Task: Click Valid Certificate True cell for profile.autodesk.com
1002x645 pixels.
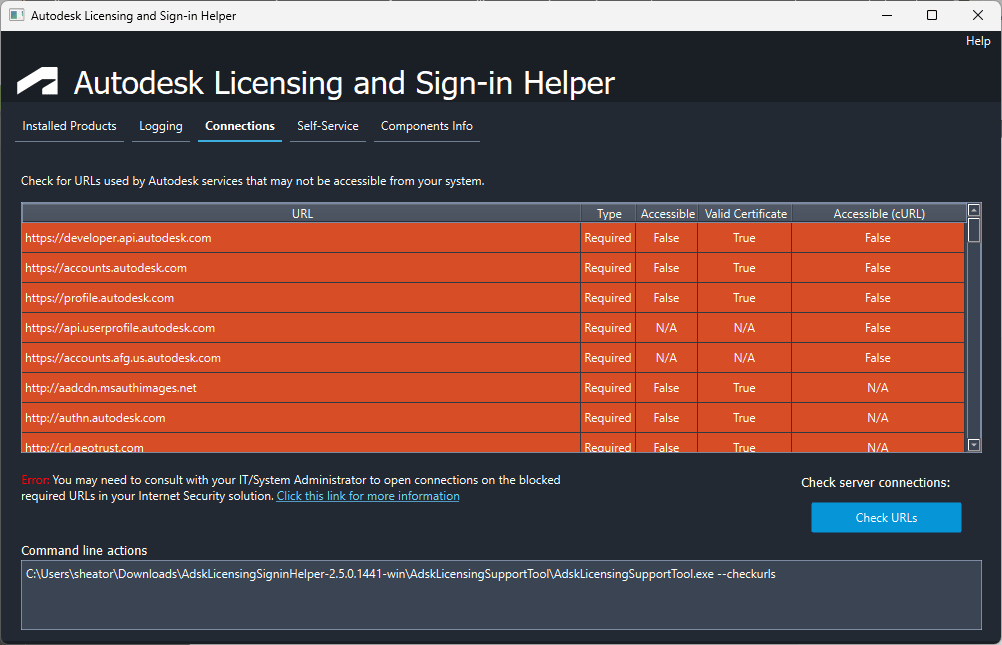Action: pos(744,298)
